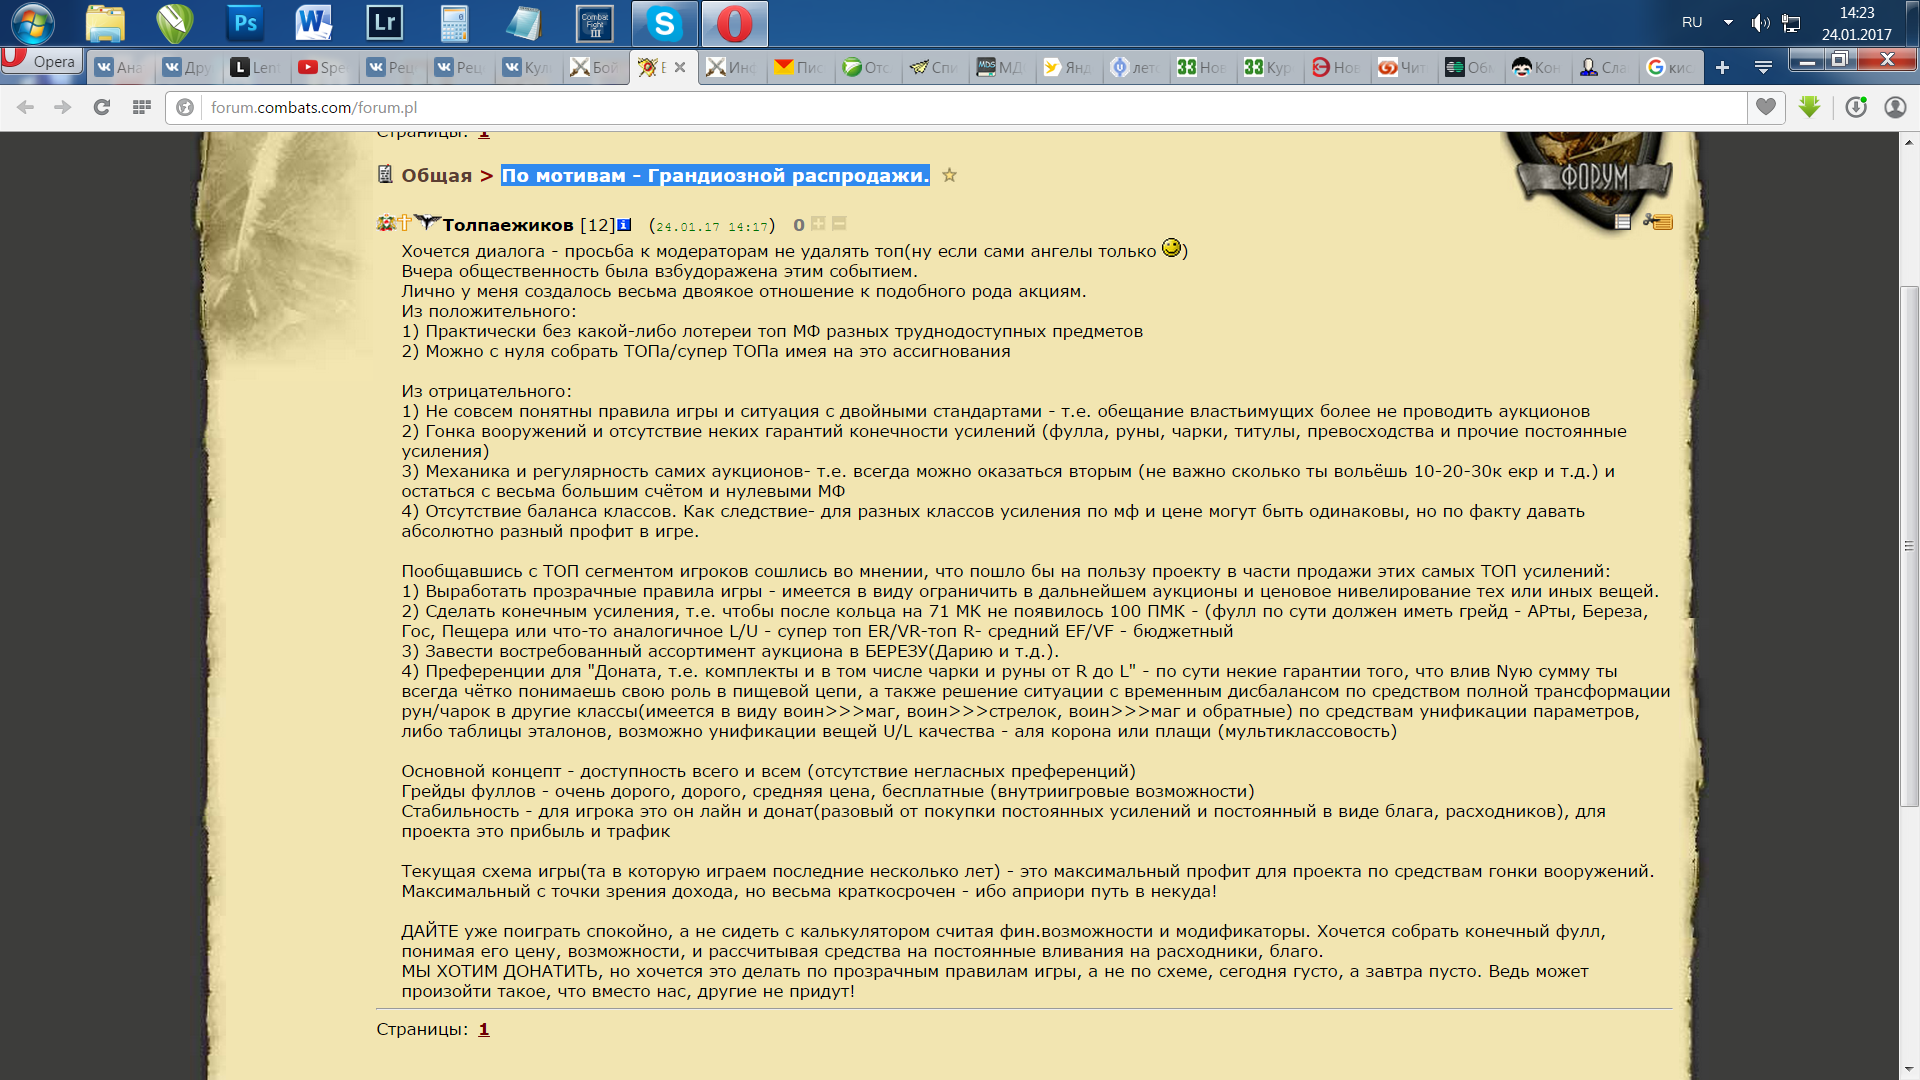
Task: Open topic list icon near forum logo
Action: tap(1623, 222)
